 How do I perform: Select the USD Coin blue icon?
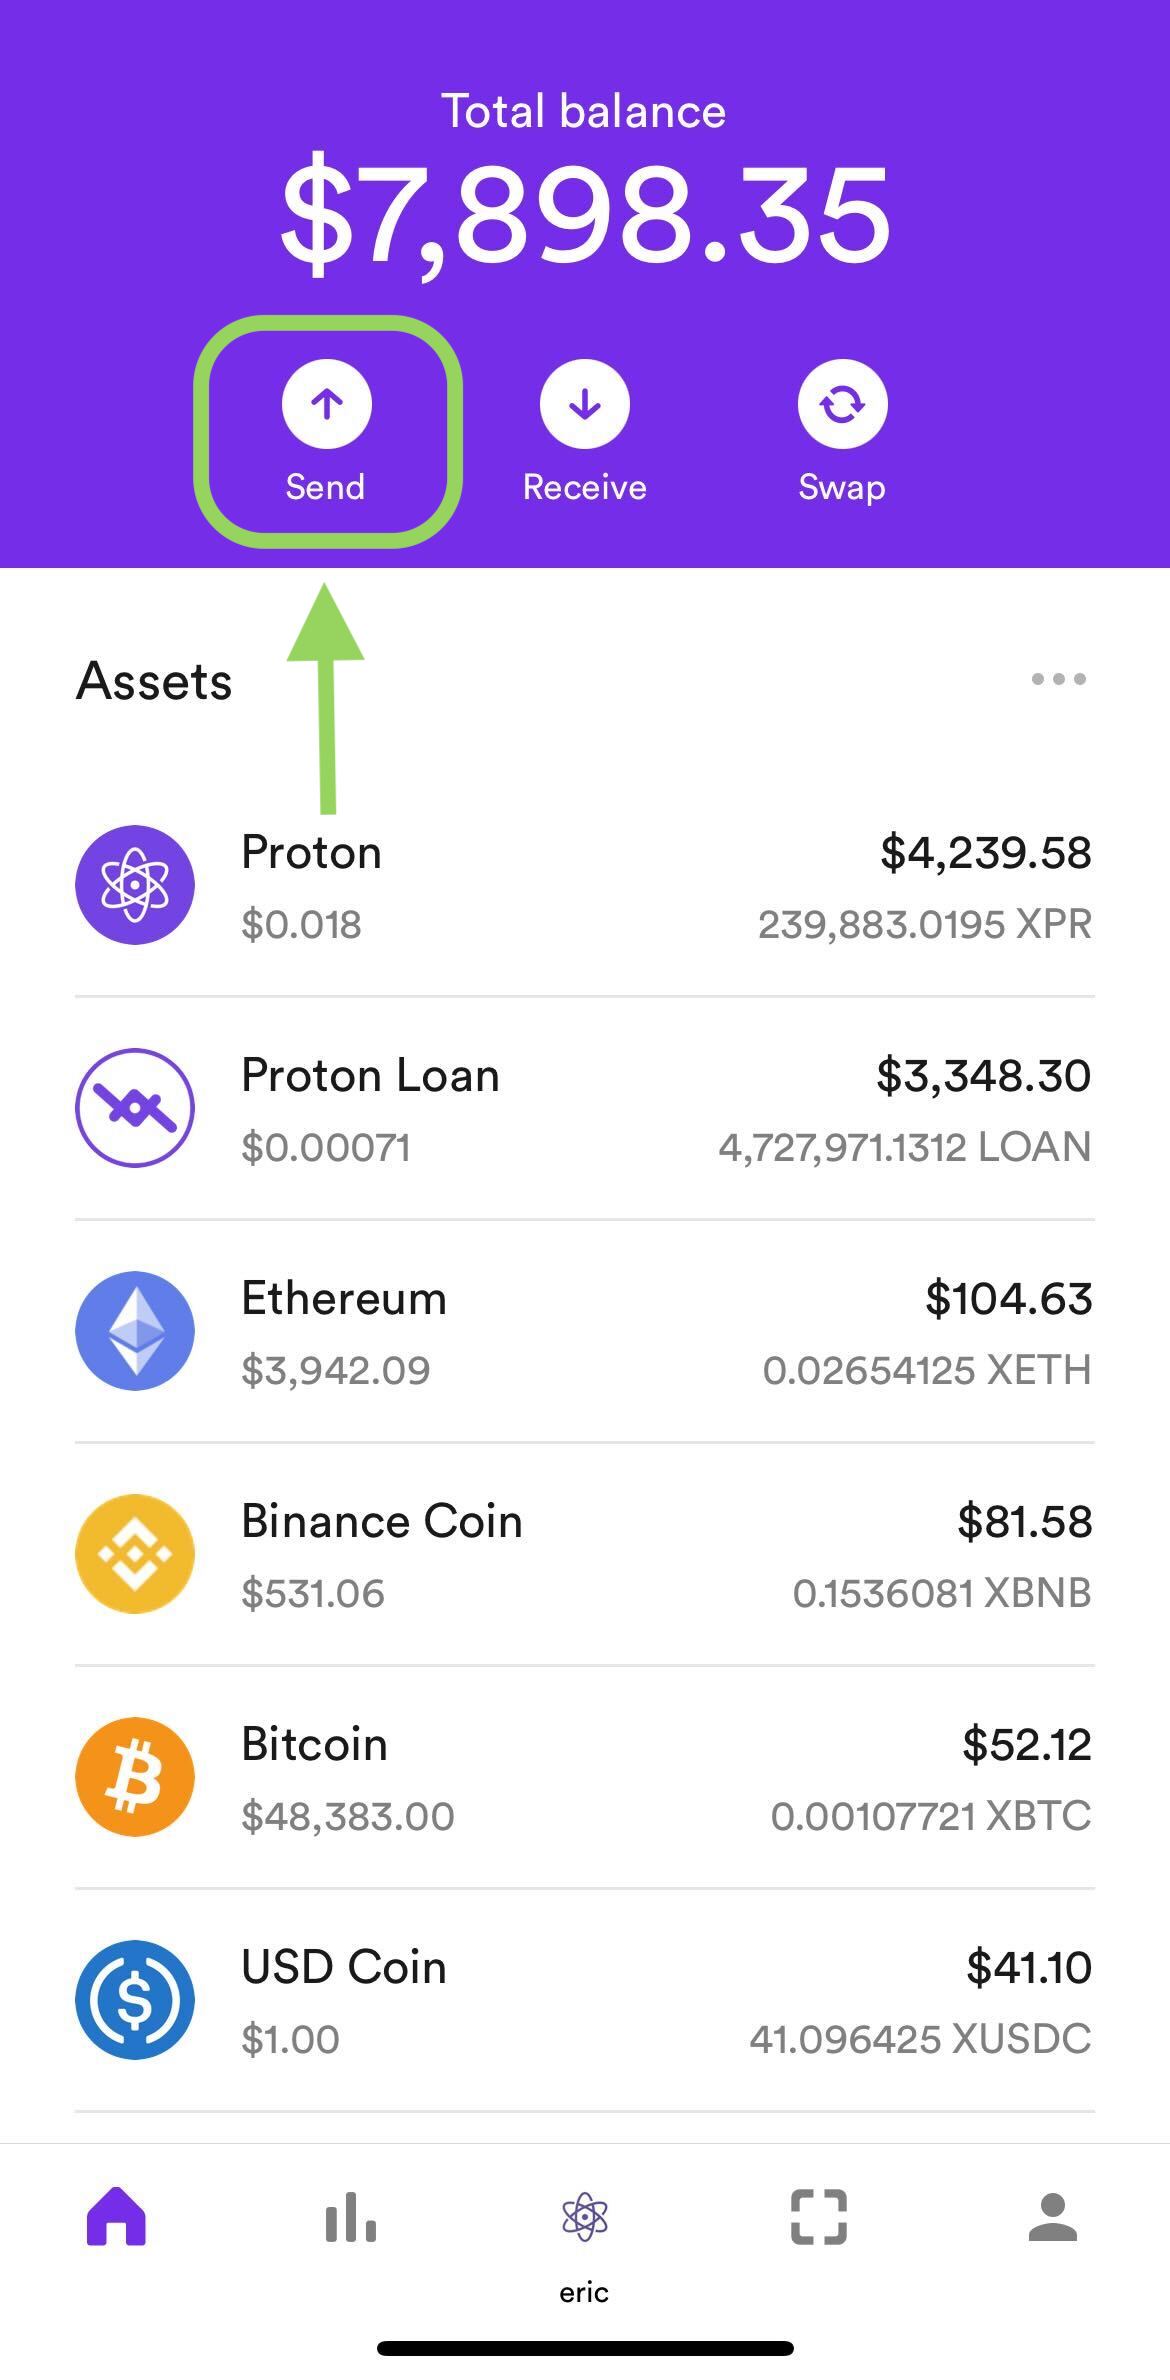pyautogui.click(x=135, y=1999)
